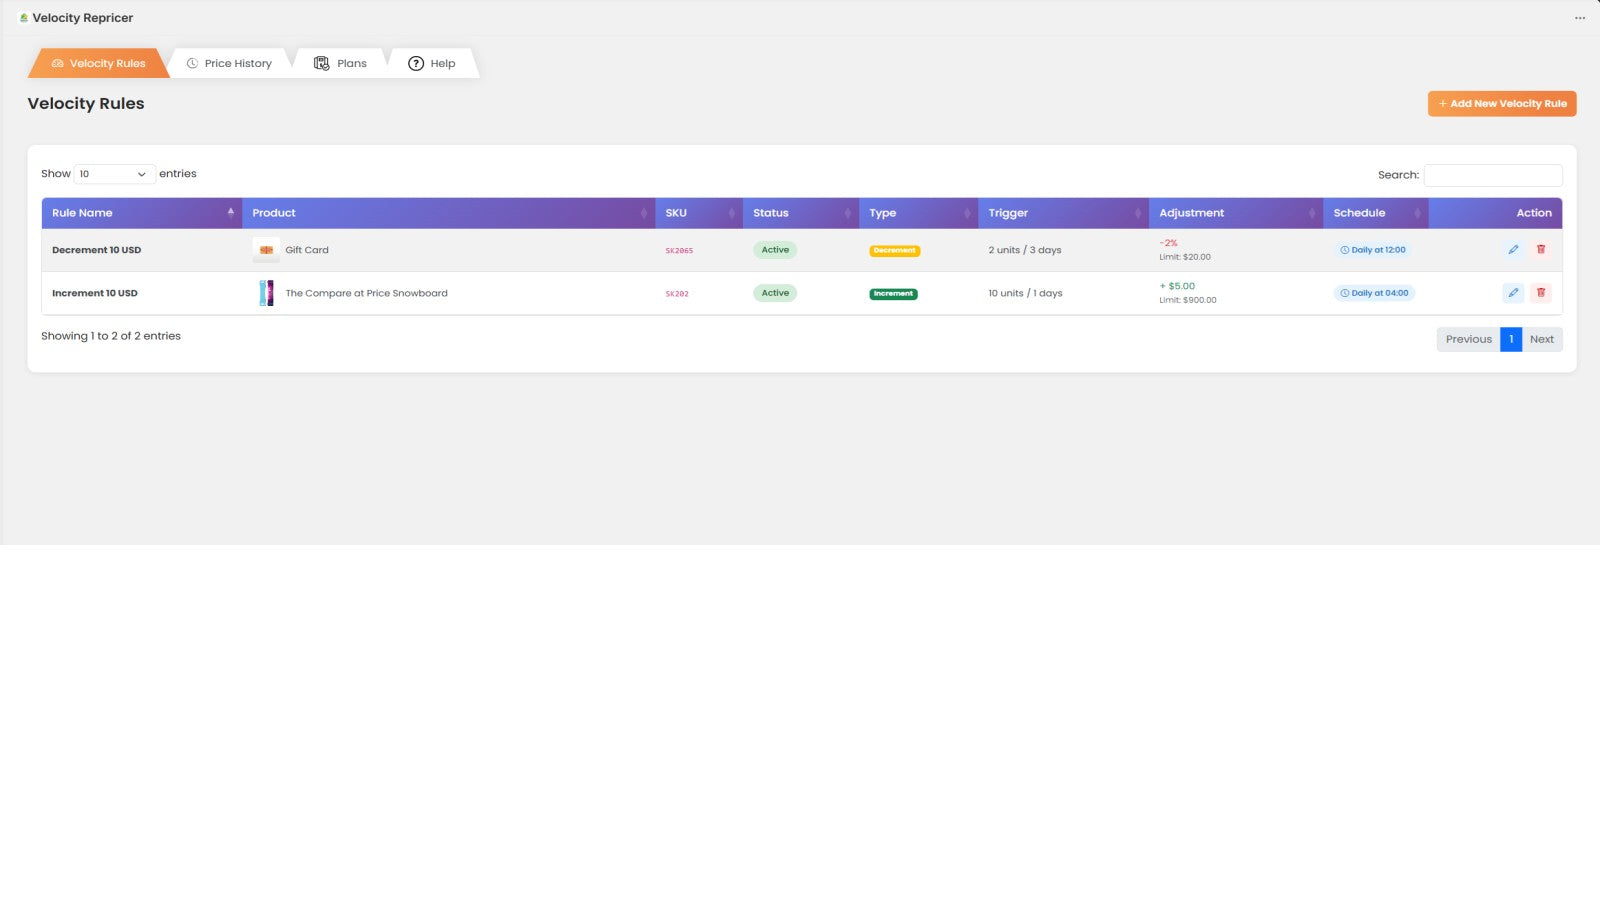Sort table by Adjustment column
Image resolution: width=1600 pixels, height=900 pixels.
coord(1236,213)
